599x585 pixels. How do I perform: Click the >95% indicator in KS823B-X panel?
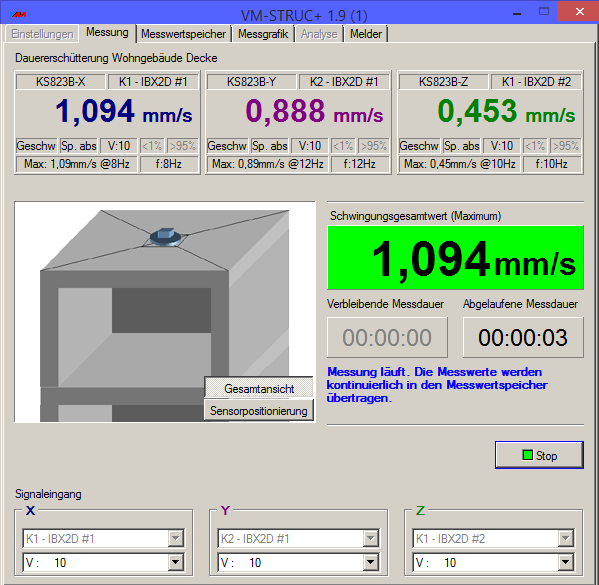click(x=183, y=146)
